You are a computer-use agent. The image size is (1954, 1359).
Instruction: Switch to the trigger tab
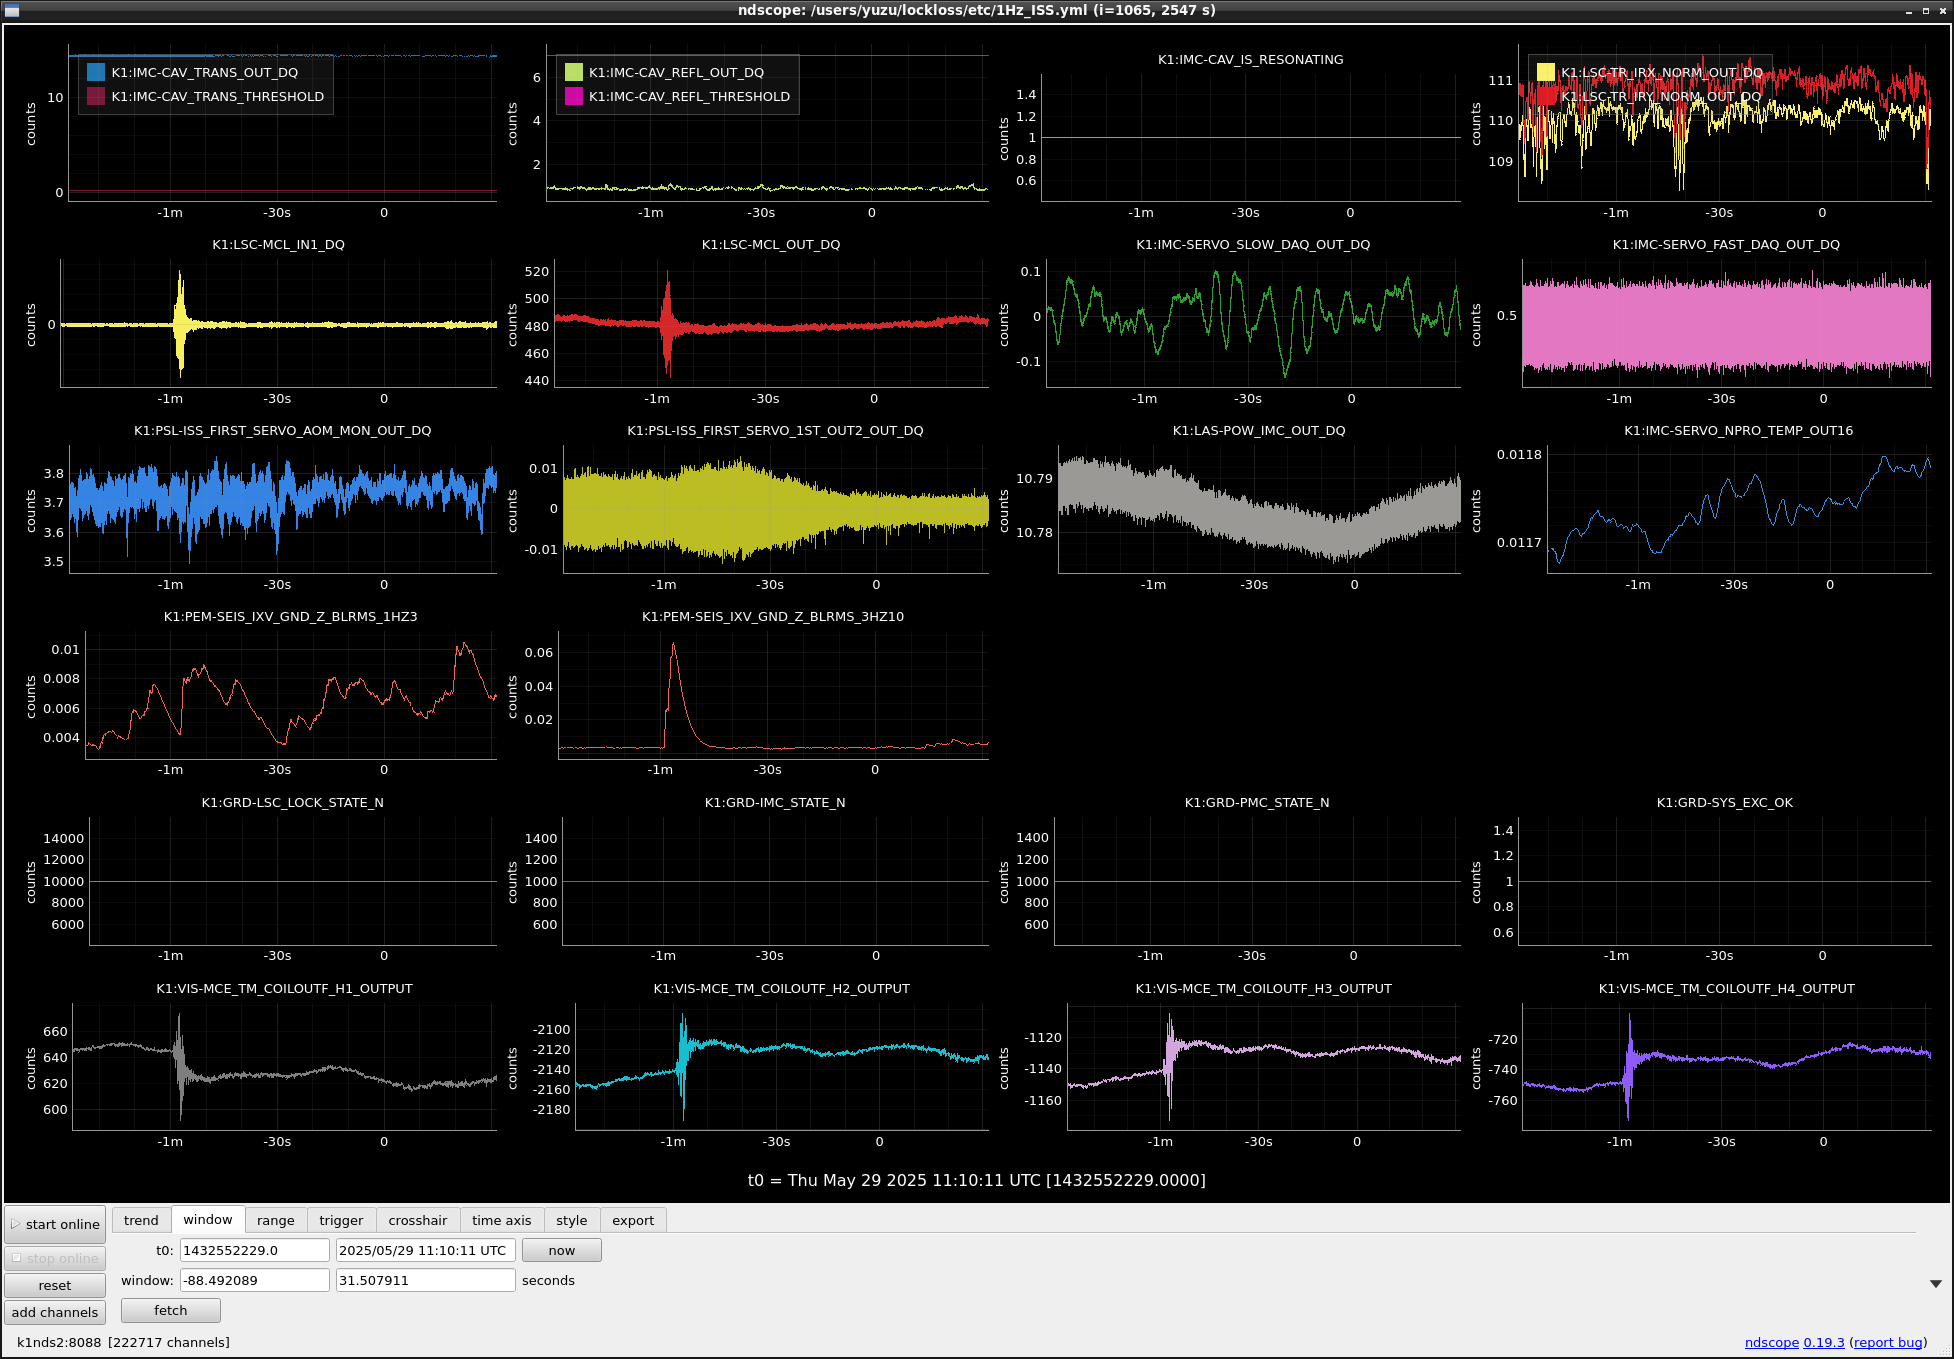pyautogui.click(x=341, y=1220)
